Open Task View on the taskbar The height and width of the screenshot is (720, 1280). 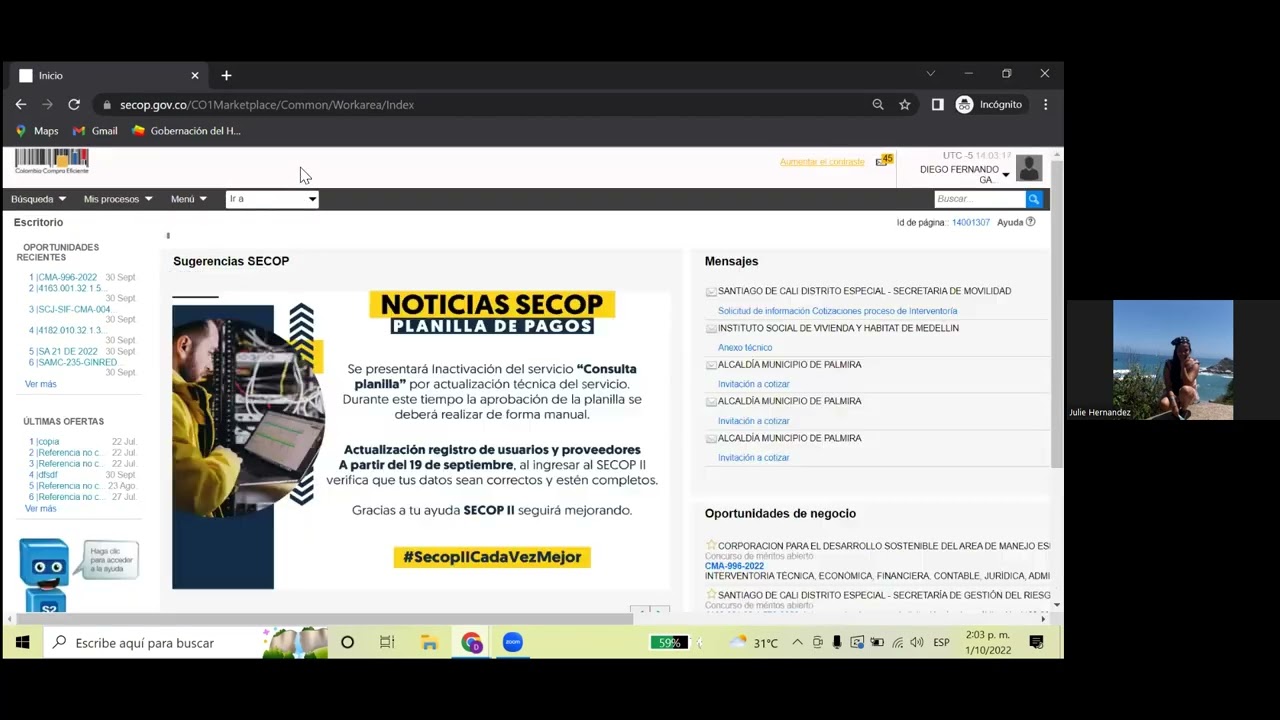tap(387, 642)
